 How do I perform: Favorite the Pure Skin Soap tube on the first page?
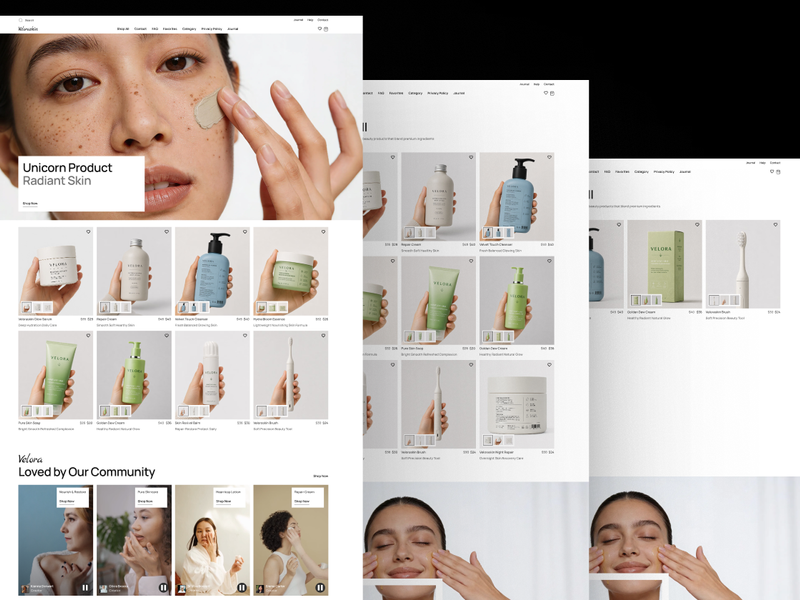click(88, 335)
